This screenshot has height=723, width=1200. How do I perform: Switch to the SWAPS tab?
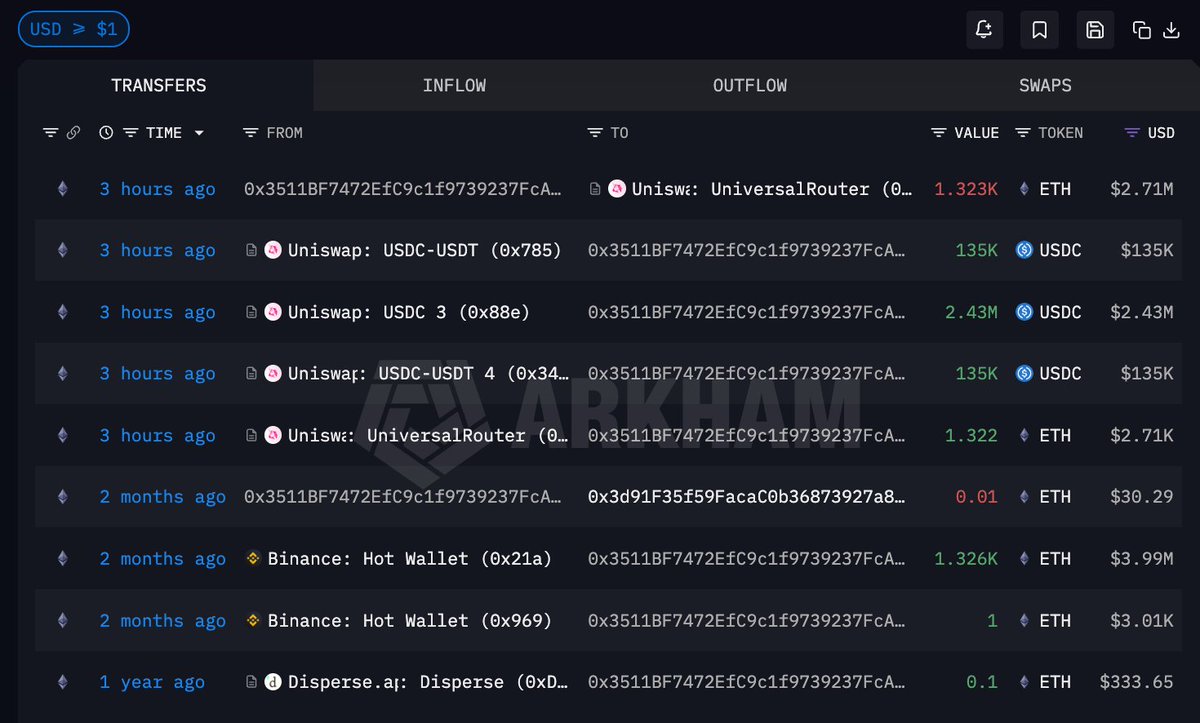pos(1045,85)
